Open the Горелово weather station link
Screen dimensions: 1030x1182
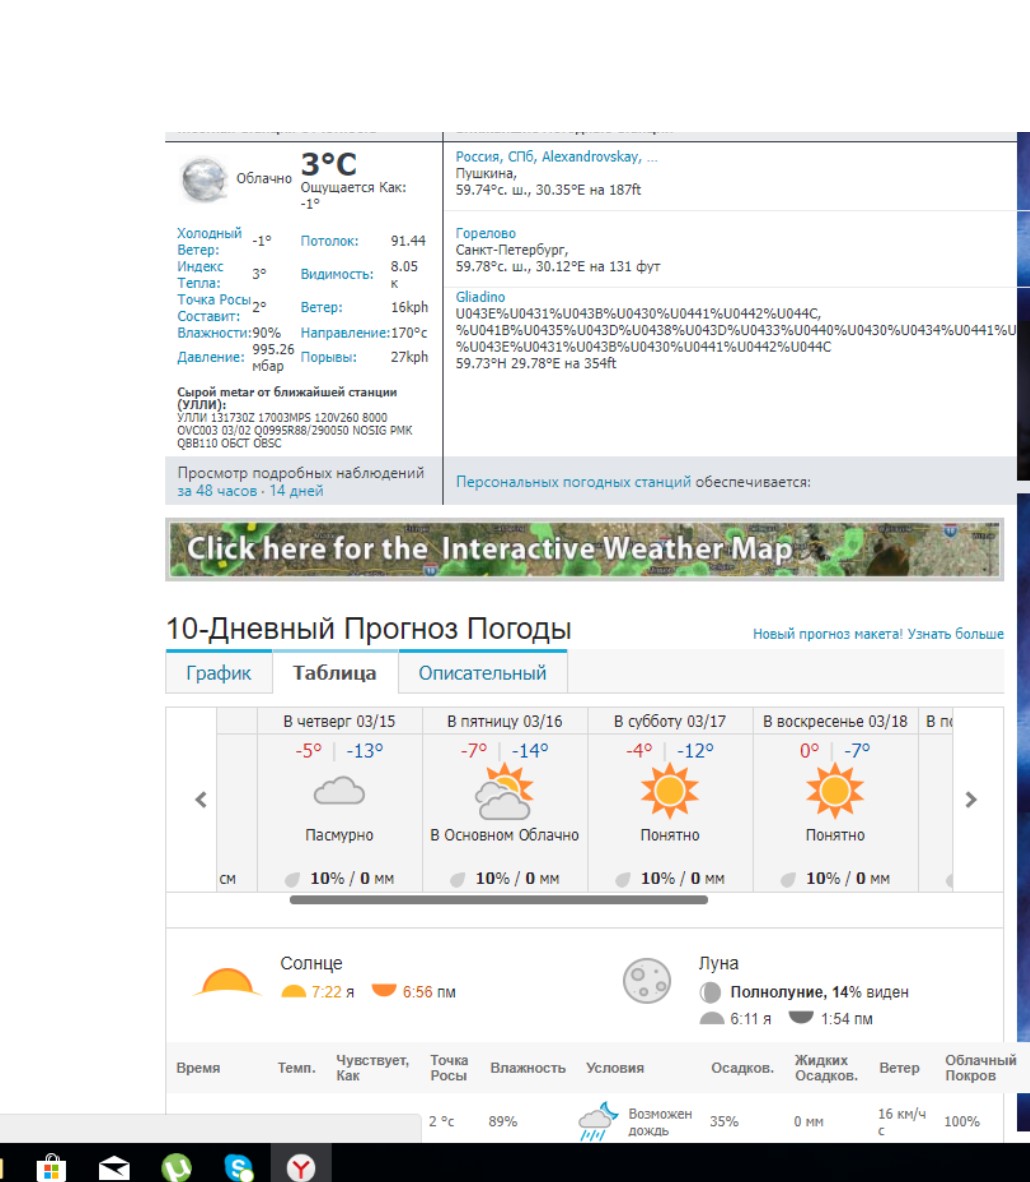tap(486, 234)
